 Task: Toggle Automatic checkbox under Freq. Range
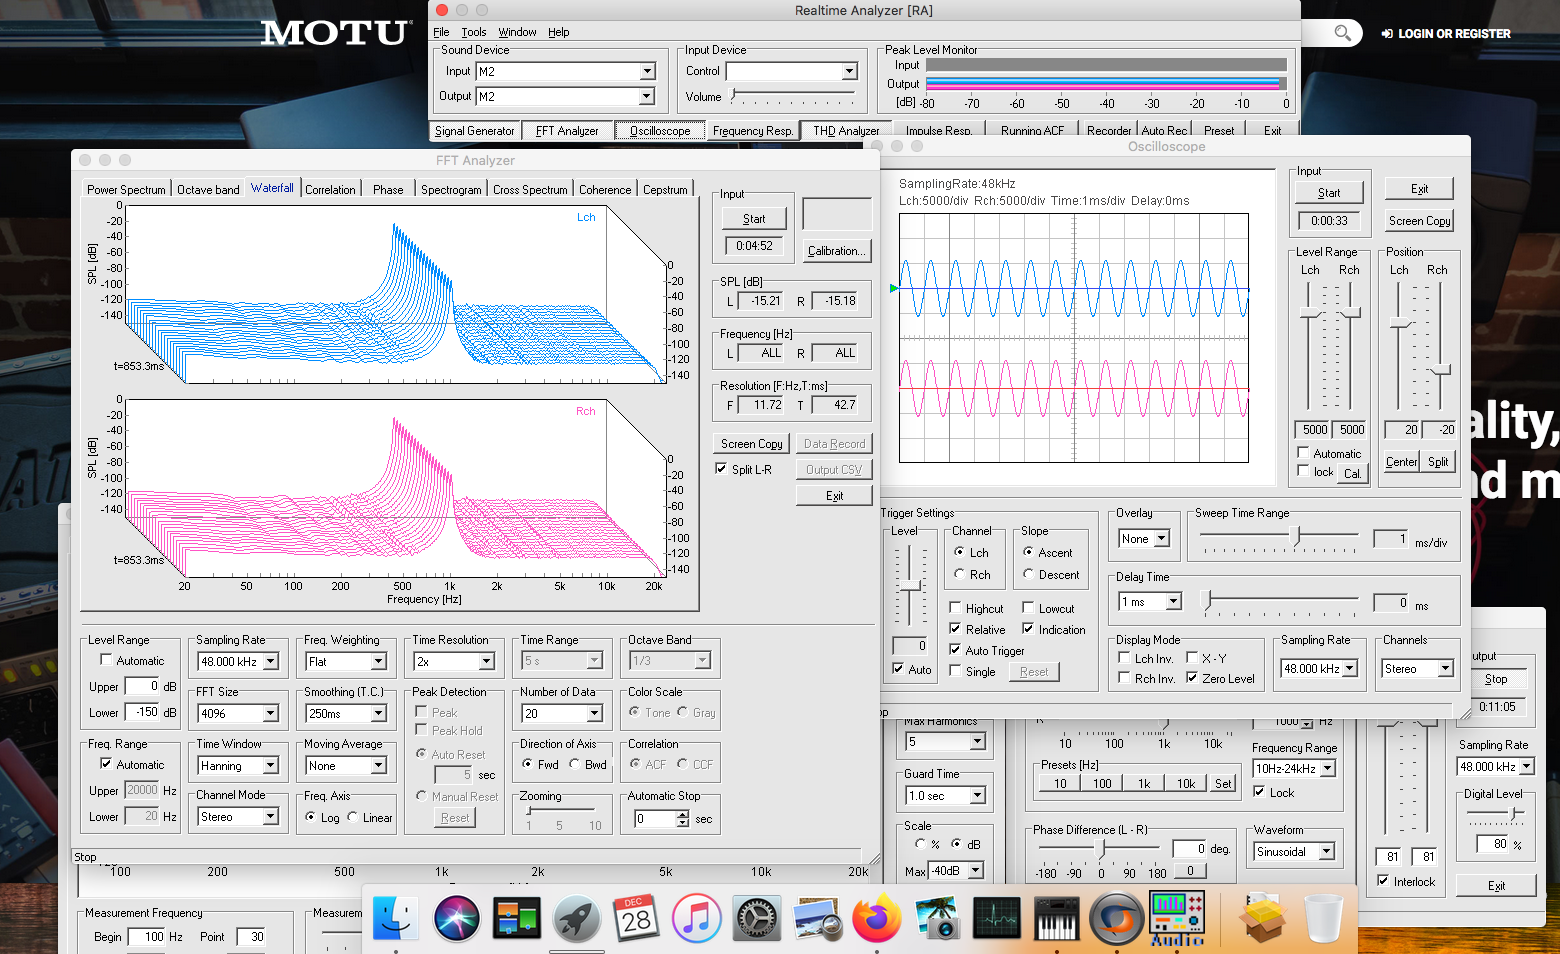106,764
